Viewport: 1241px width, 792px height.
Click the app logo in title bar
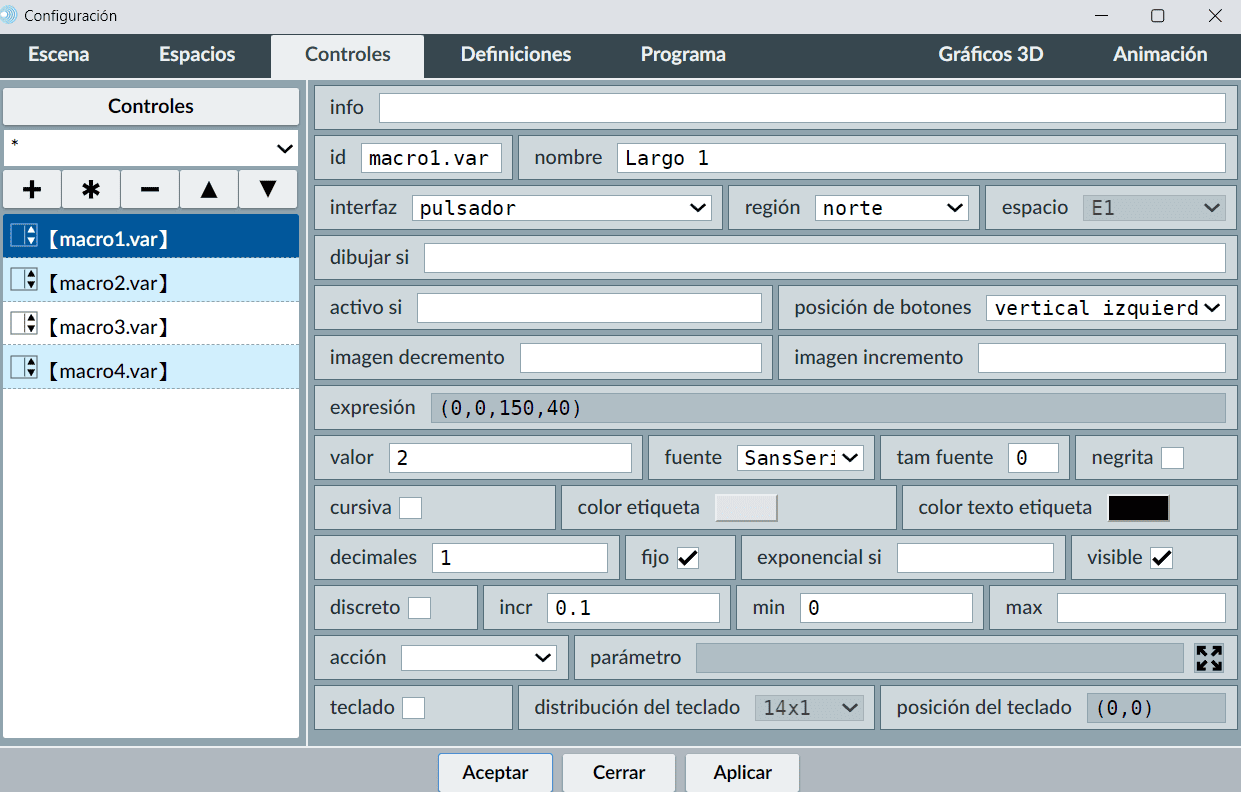pos(10,16)
